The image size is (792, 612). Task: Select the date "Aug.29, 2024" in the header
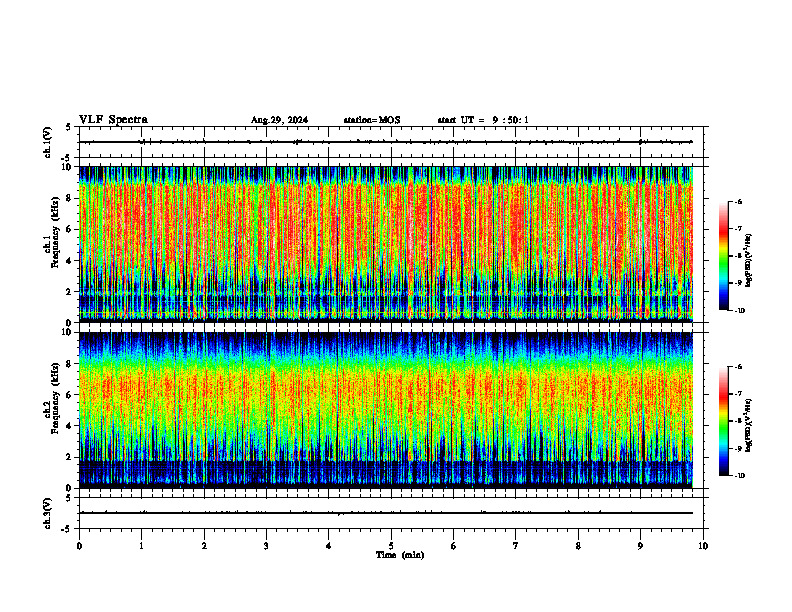click(x=279, y=120)
